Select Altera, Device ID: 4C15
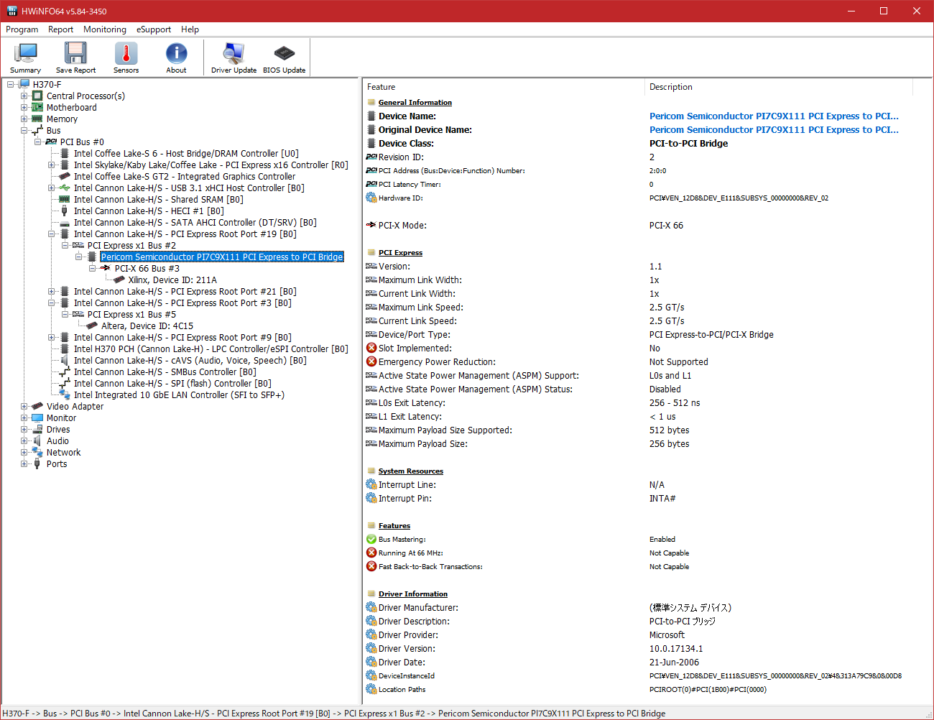The width and height of the screenshot is (934, 720). point(147,326)
